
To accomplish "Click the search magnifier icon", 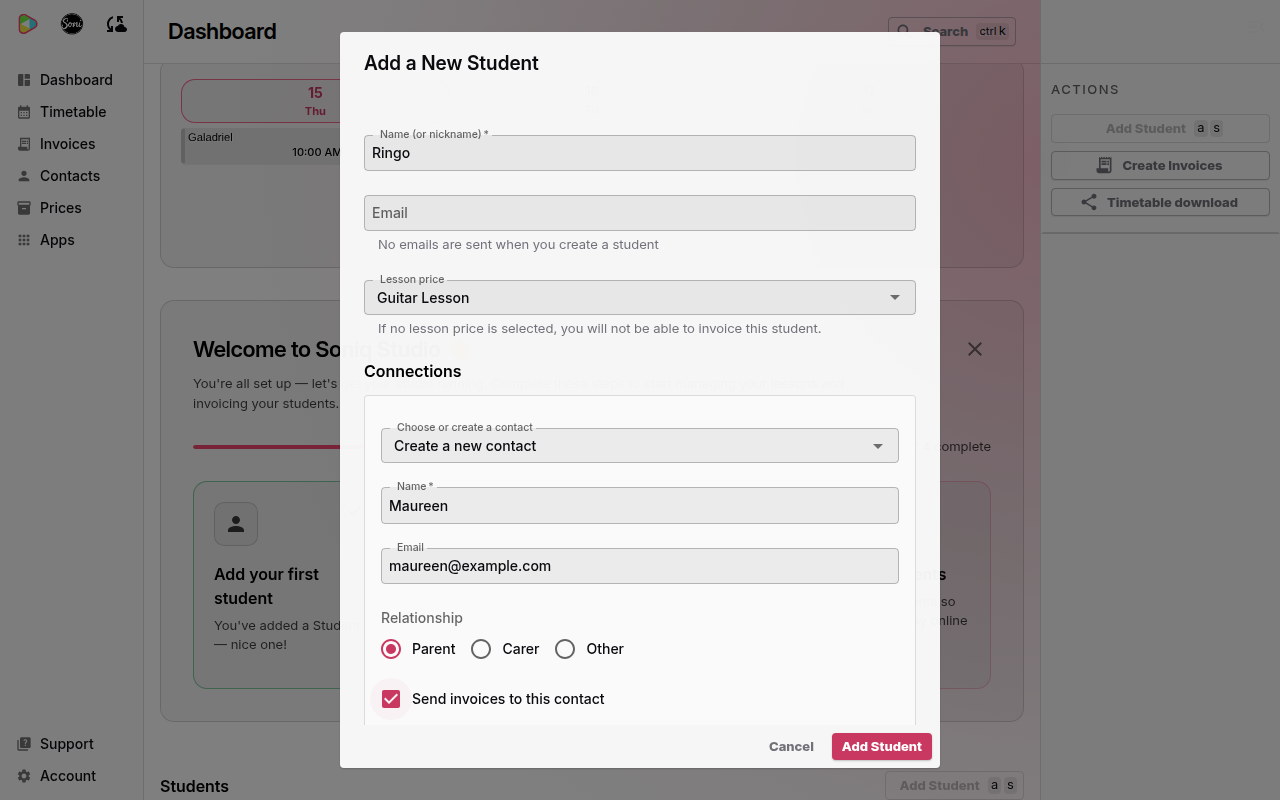I will (x=904, y=31).
